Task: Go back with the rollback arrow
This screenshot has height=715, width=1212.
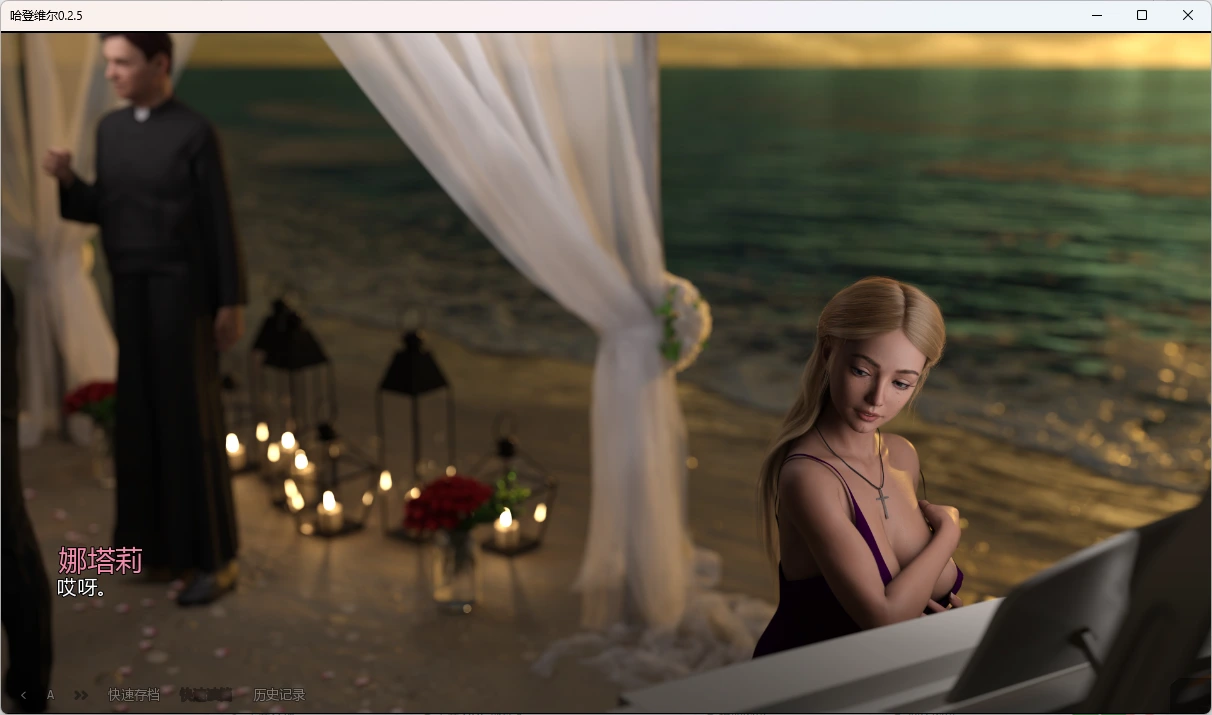Action: (23, 695)
